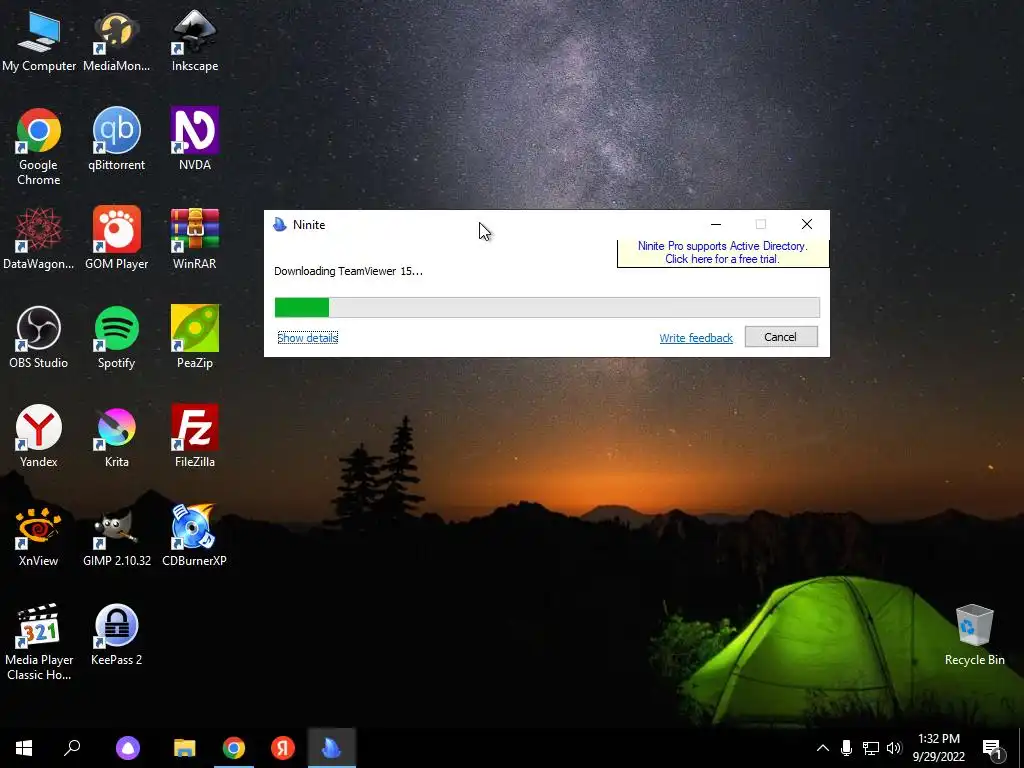Select Yandex browser desktop icon
Viewport: 1024px width, 768px height.
coord(39,436)
